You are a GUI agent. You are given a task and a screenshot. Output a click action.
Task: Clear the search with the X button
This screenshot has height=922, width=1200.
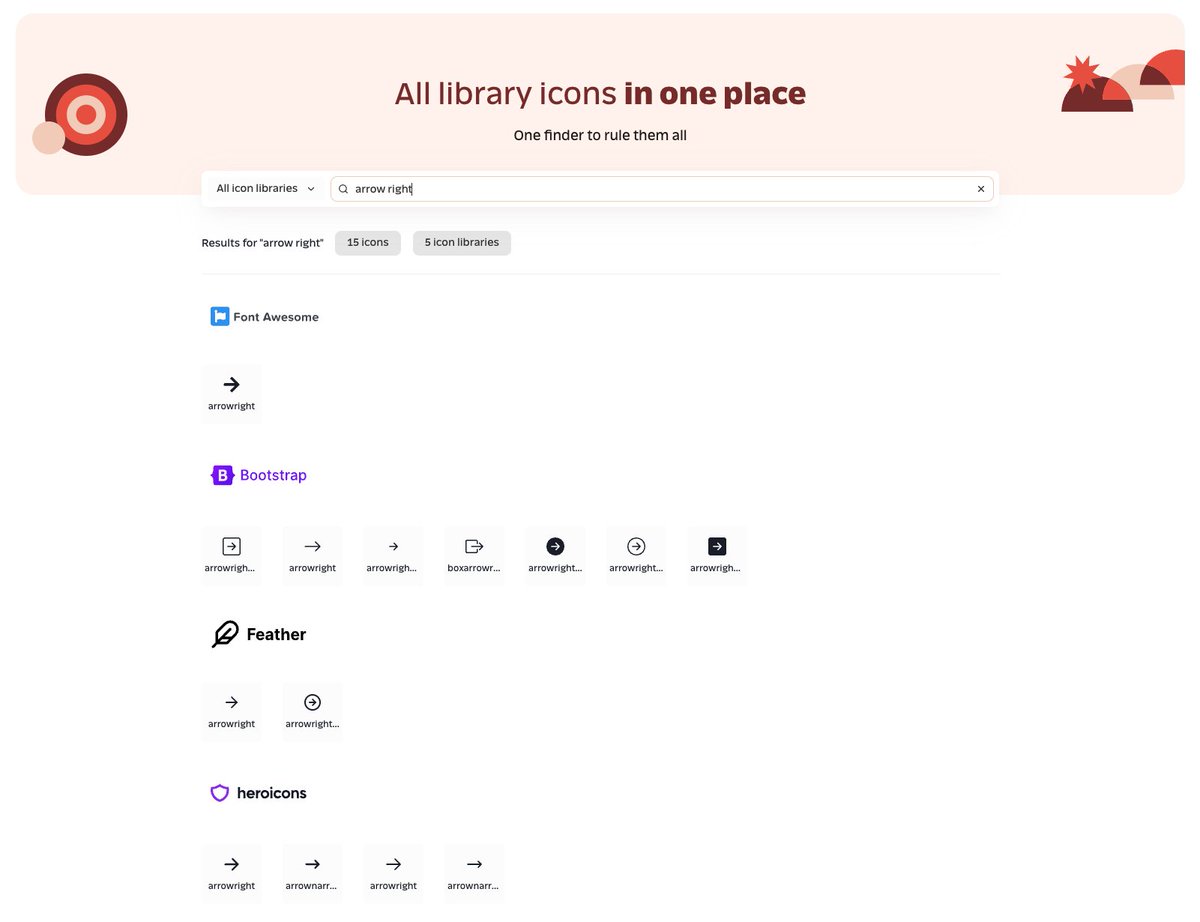[981, 189]
